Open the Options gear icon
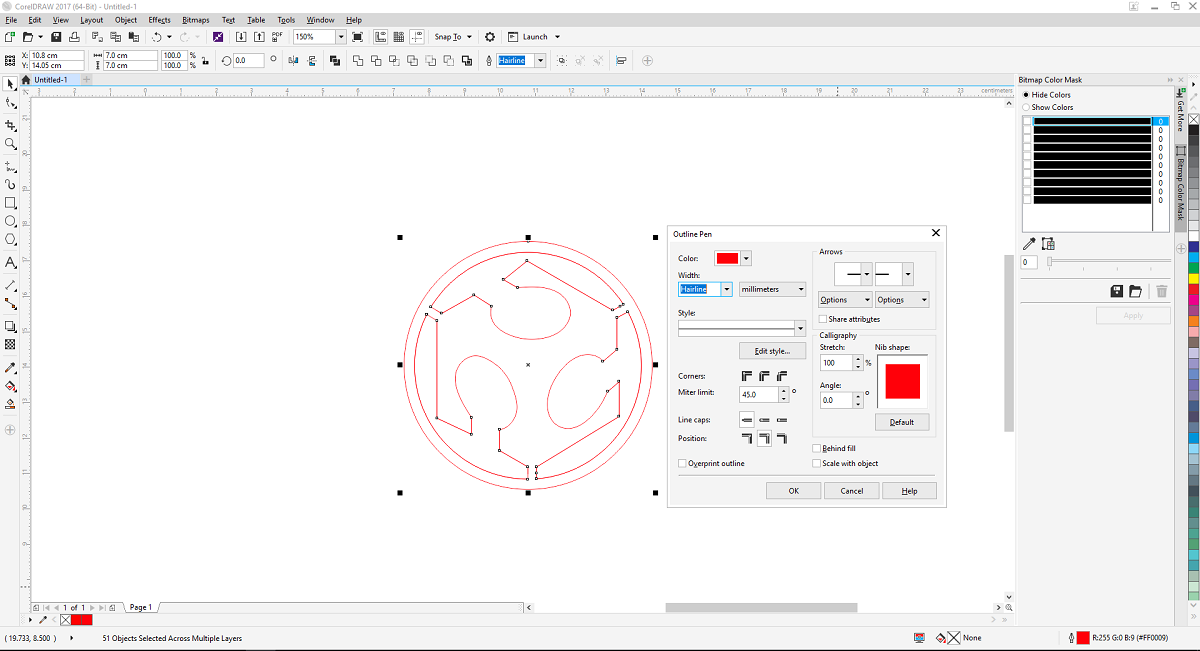 pyautogui.click(x=490, y=37)
